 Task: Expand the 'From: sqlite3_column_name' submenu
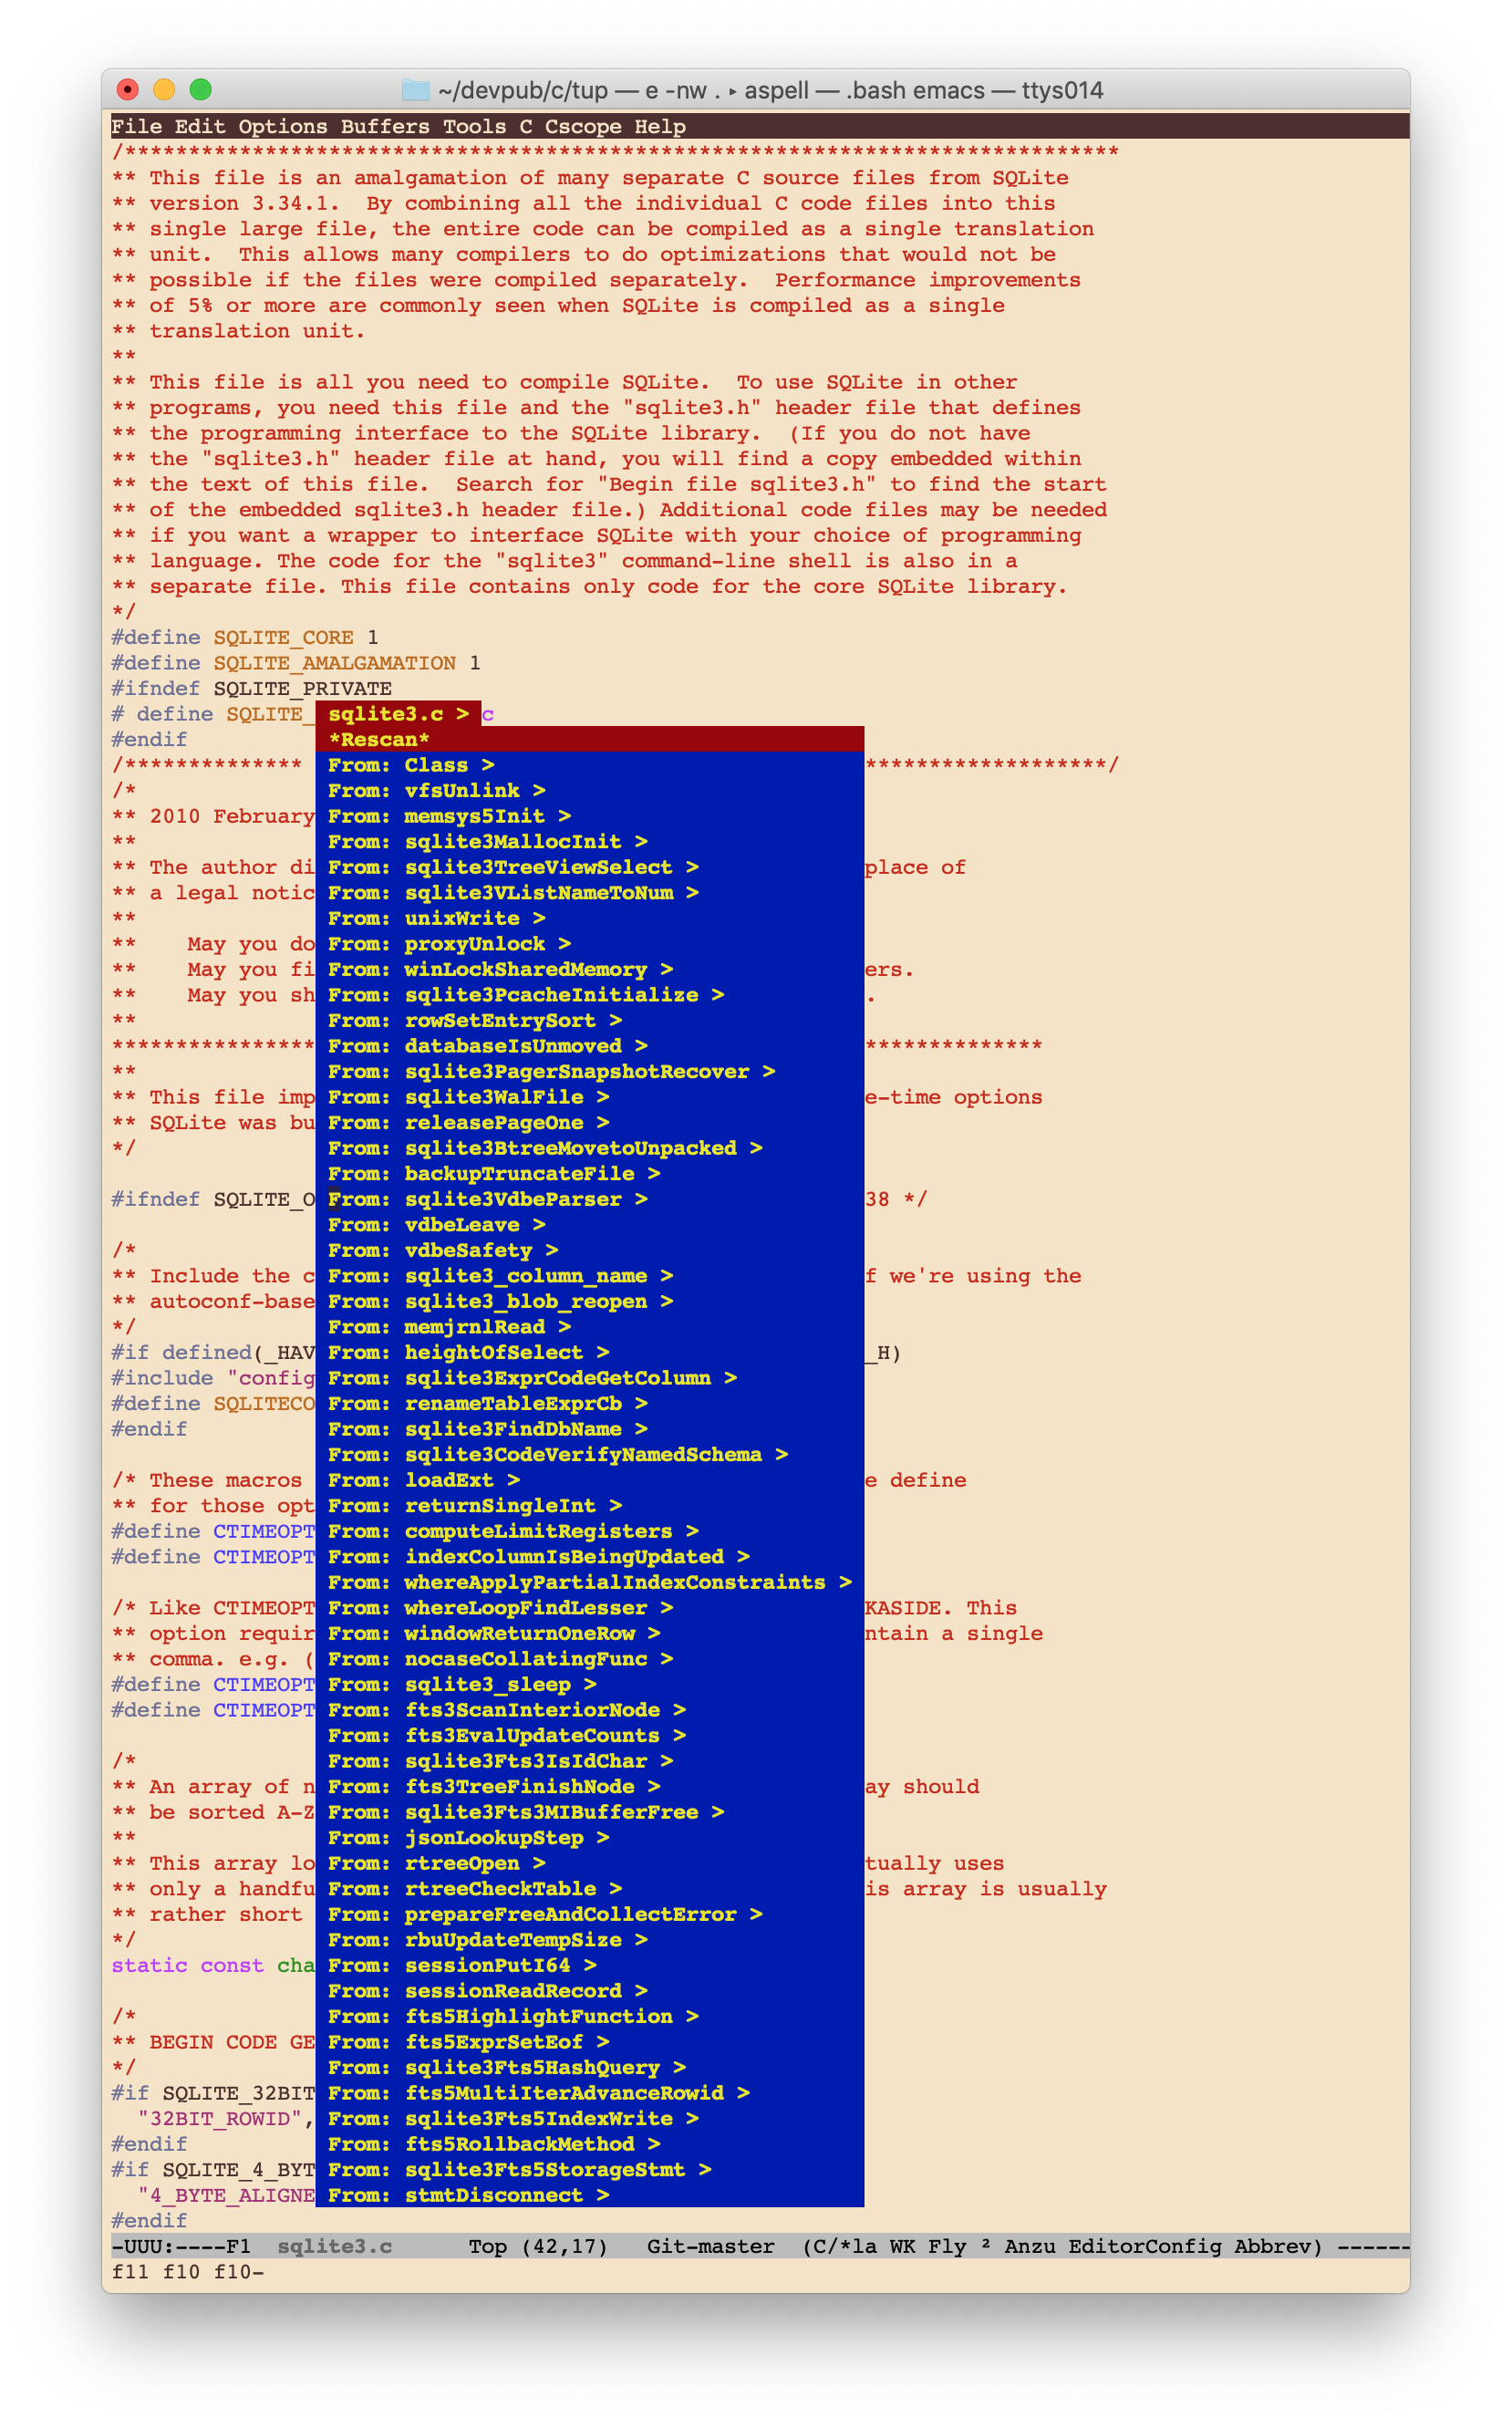[590, 1276]
